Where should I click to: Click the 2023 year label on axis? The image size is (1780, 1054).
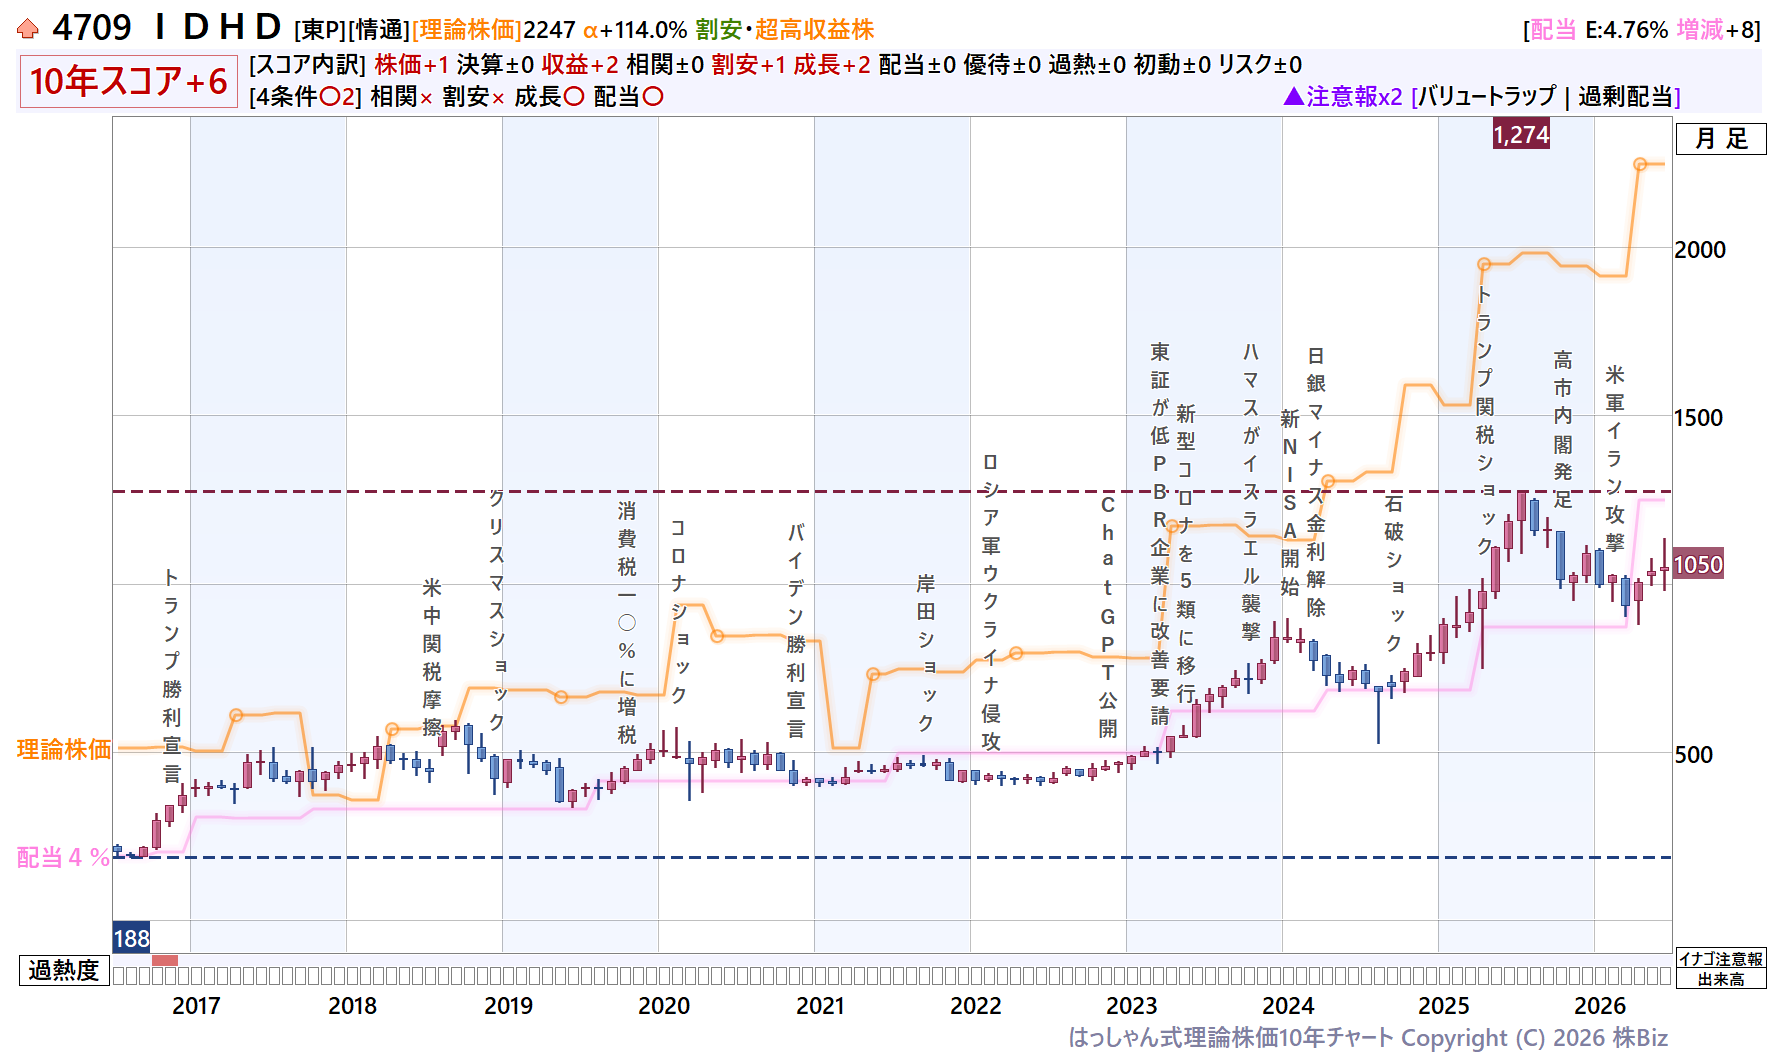pos(1132,1006)
